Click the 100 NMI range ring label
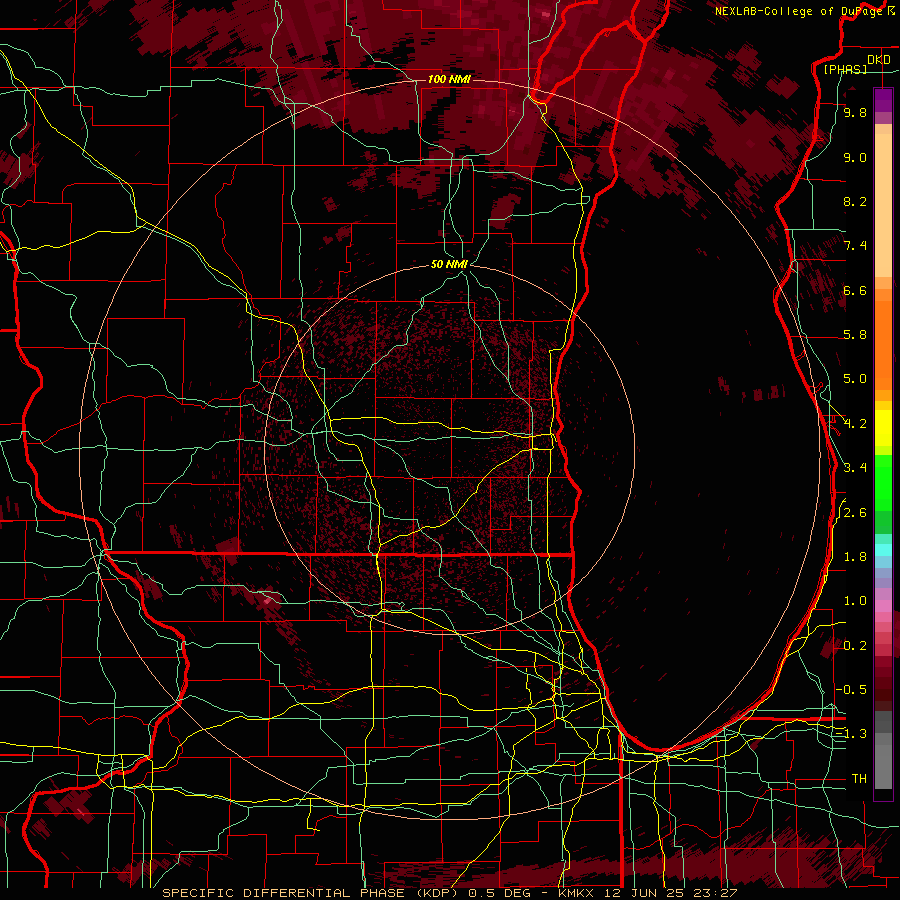The width and height of the screenshot is (900, 900). (449, 79)
